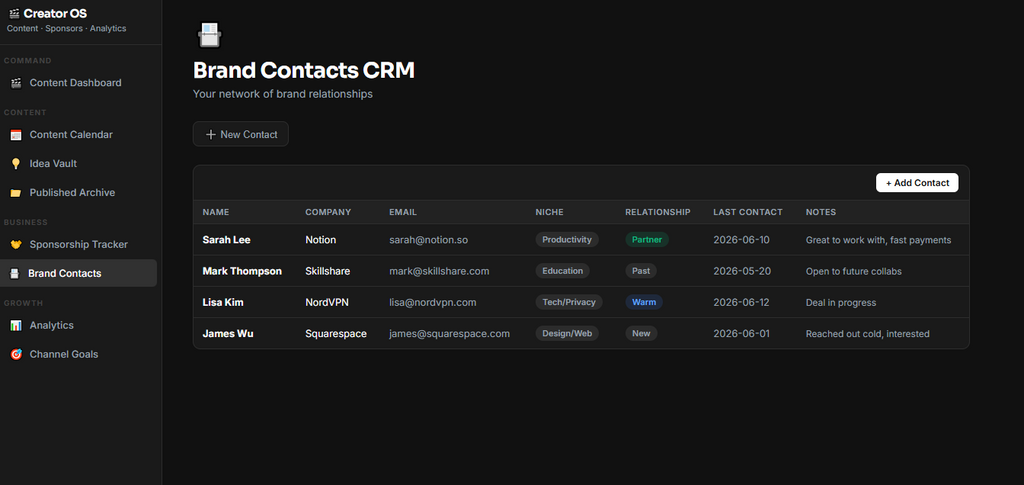Click note 'Deal in progress'
The width and height of the screenshot is (1024, 485).
pyautogui.click(x=841, y=302)
